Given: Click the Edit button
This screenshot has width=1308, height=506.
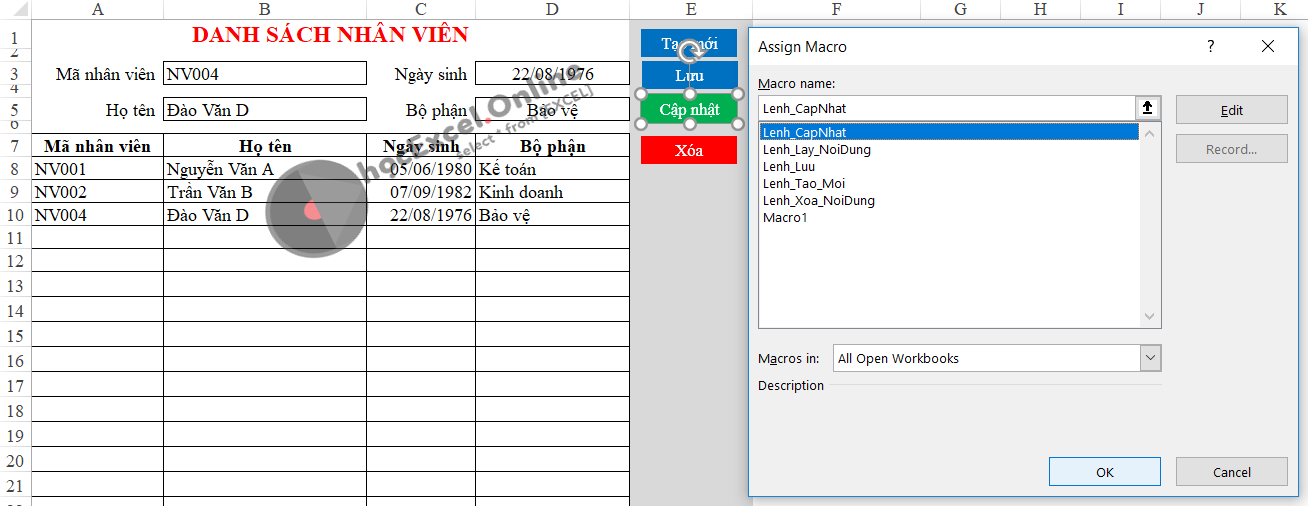Looking at the screenshot, I should (1231, 110).
